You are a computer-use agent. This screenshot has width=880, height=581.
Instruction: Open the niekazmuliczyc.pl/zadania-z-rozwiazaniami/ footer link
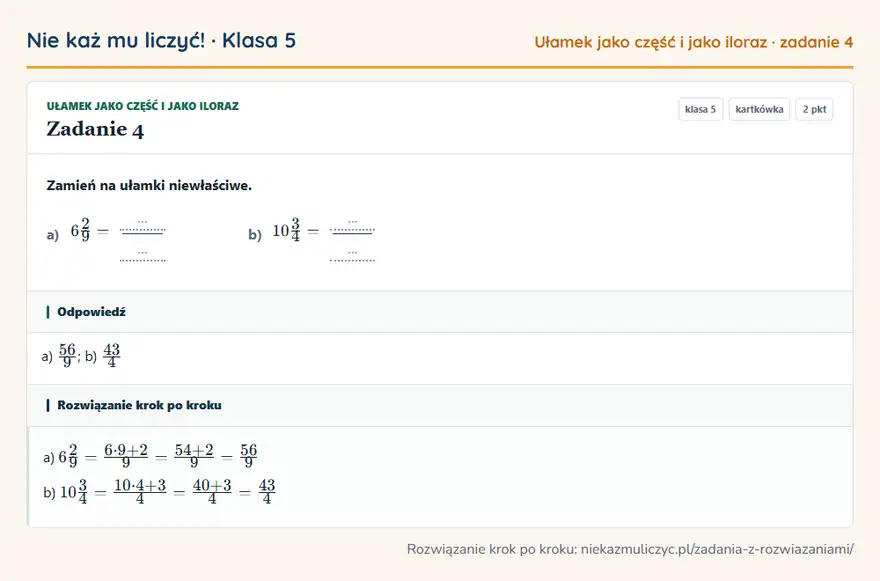click(x=717, y=549)
